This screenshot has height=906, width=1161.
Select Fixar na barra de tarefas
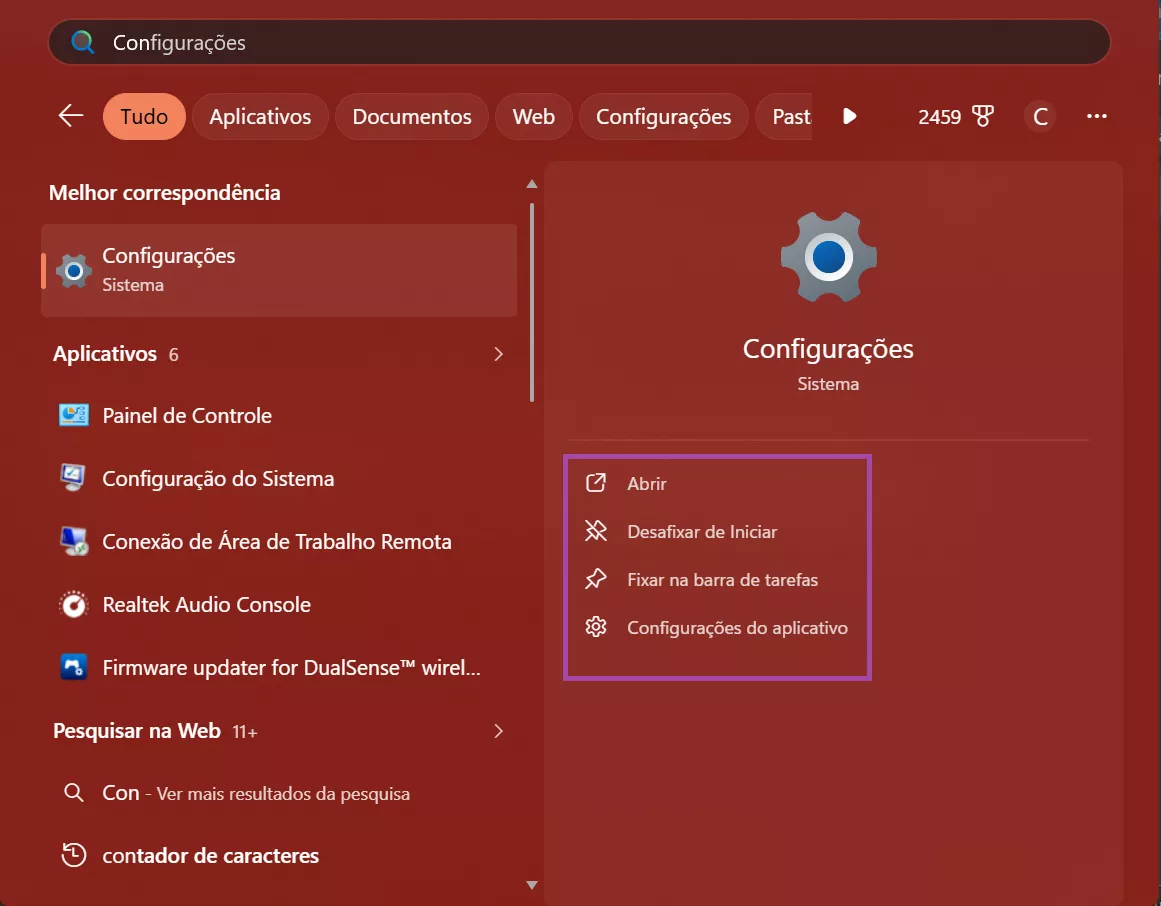click(722, 579)
